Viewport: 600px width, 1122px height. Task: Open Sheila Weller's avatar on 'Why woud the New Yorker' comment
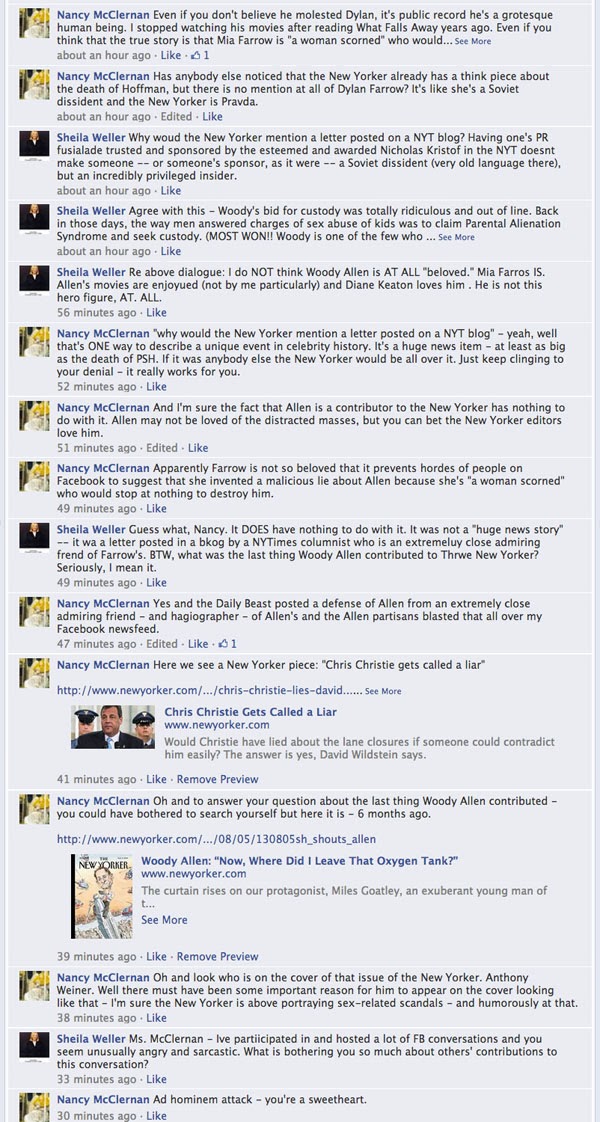pyautogui.click(x=33, y=145)
